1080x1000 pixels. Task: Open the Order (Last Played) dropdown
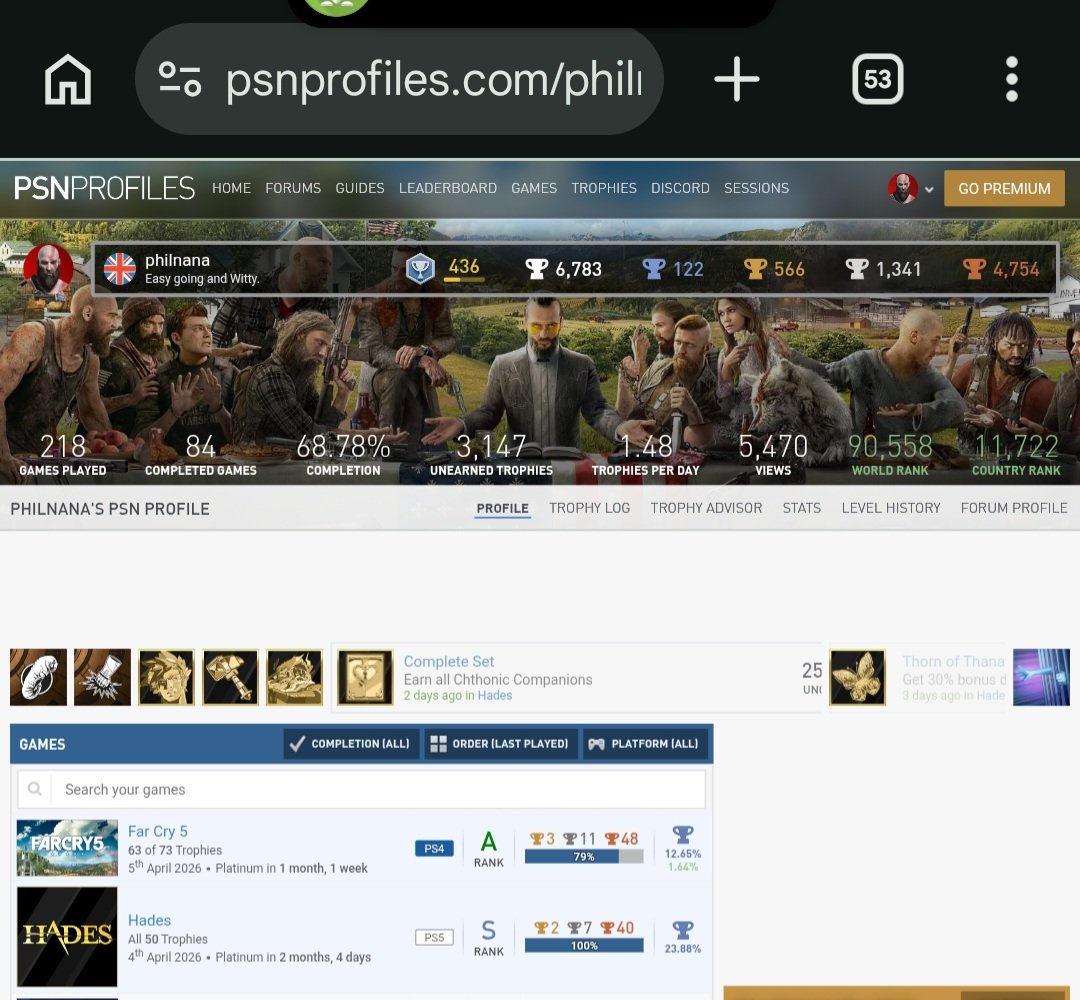coord(500,744)
